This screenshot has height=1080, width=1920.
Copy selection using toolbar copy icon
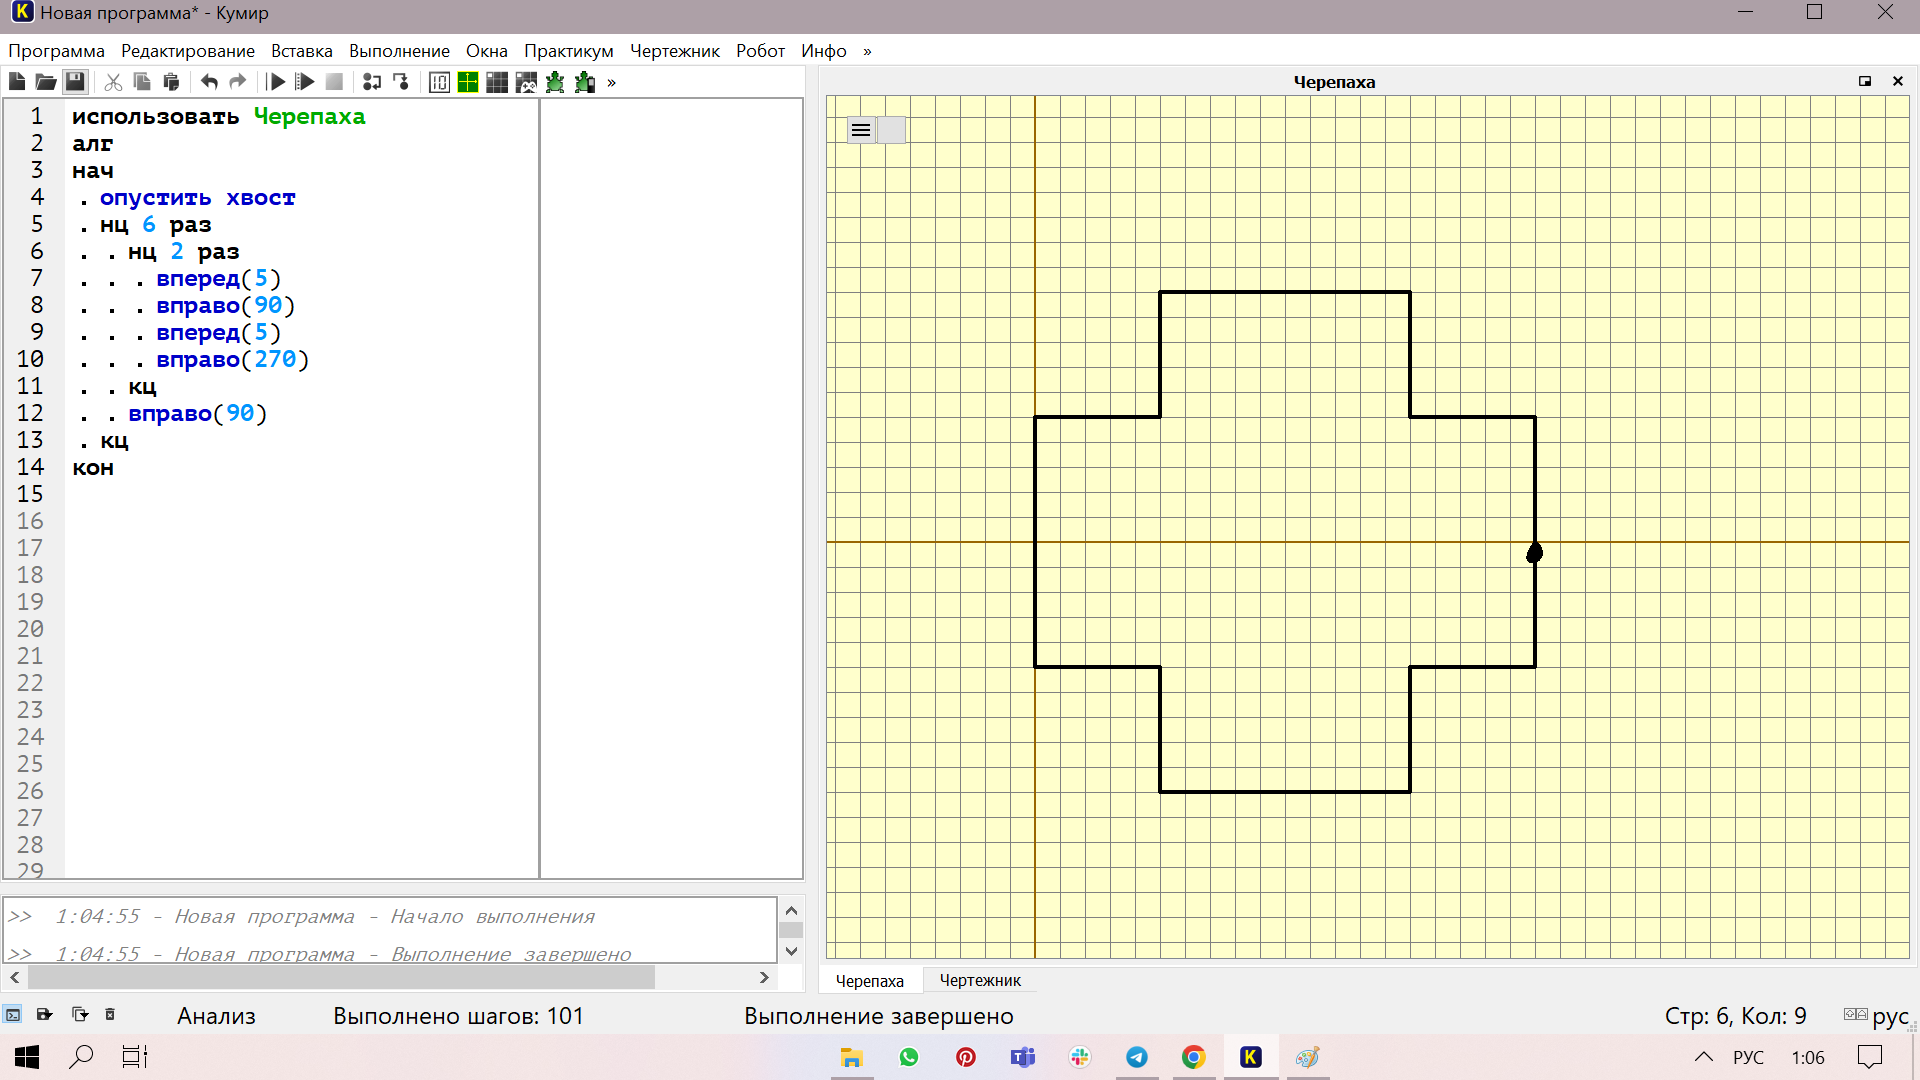[x=142, y=82]
